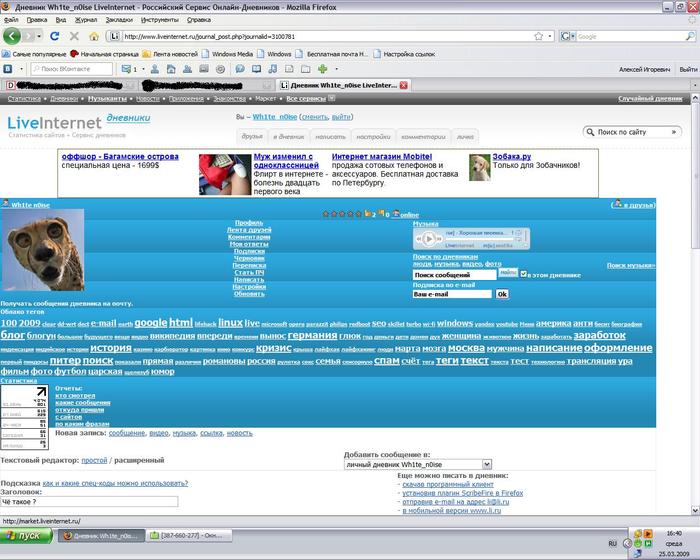Click the puppy thumbnail in Зобака.ру ad
The image size is (700, 560).
pyautogui.click(x=479, y=167)
